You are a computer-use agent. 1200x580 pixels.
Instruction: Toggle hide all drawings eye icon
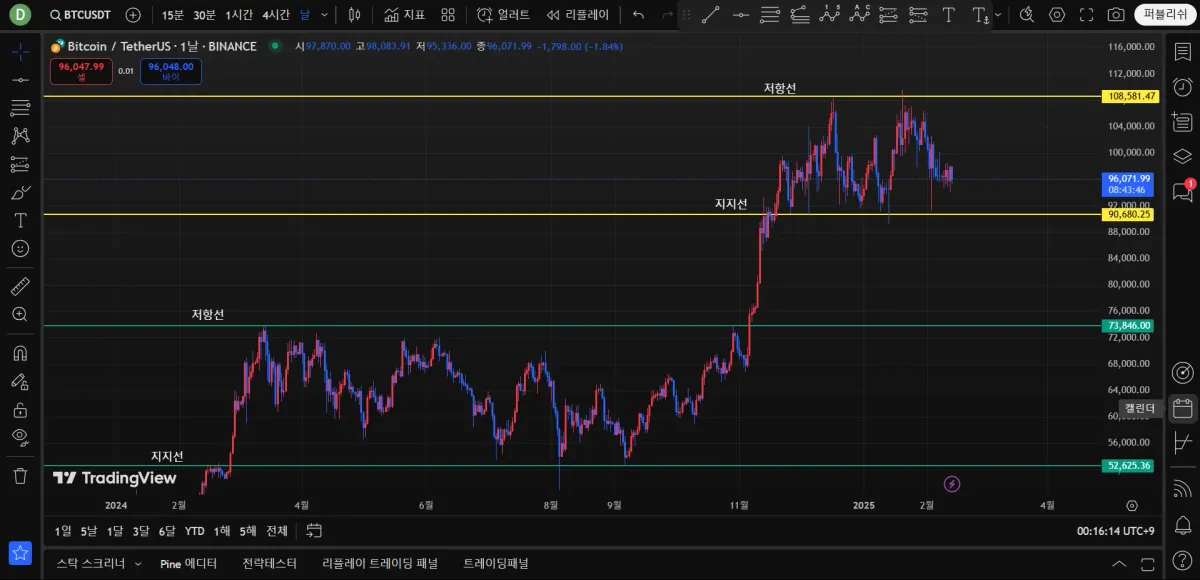[20, 437]
